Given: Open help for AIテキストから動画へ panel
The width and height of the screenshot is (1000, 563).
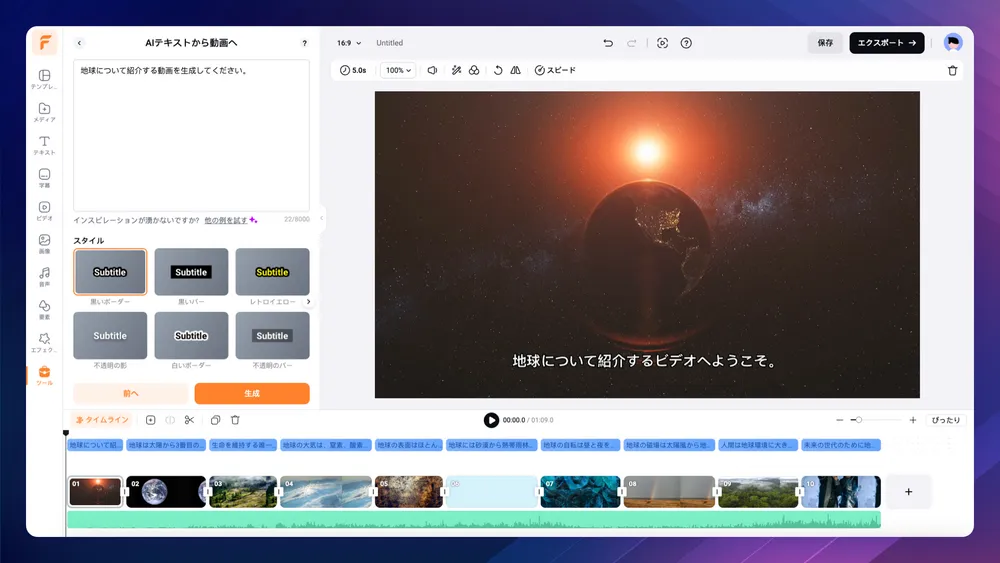Looking at the screenshot, I should point(304,43).
